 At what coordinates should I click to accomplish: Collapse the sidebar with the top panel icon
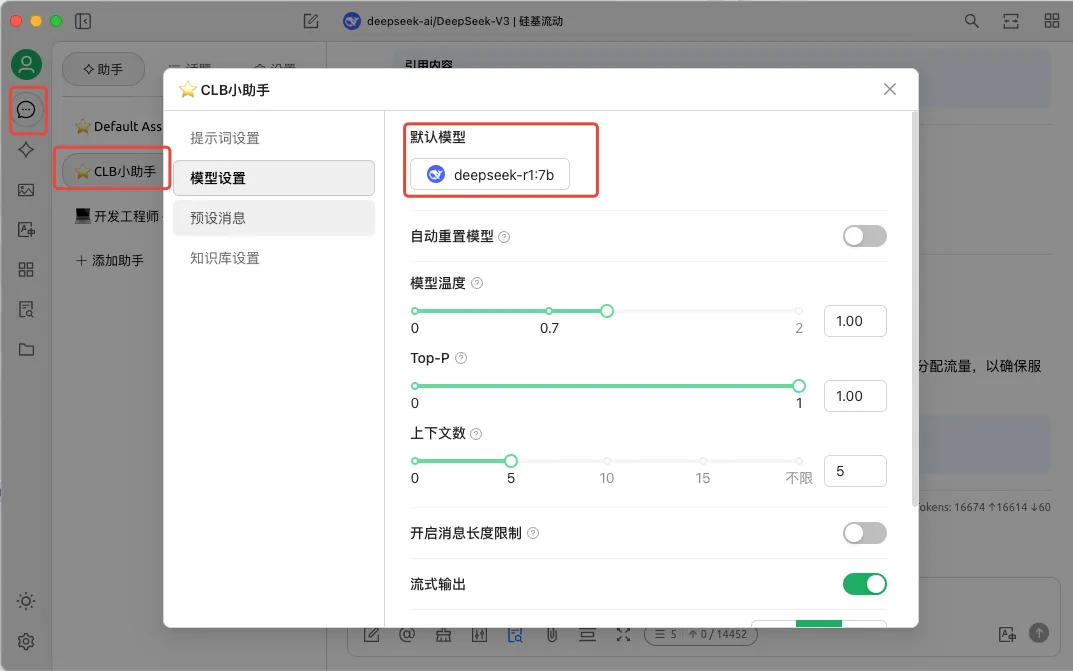pos(83,21)
